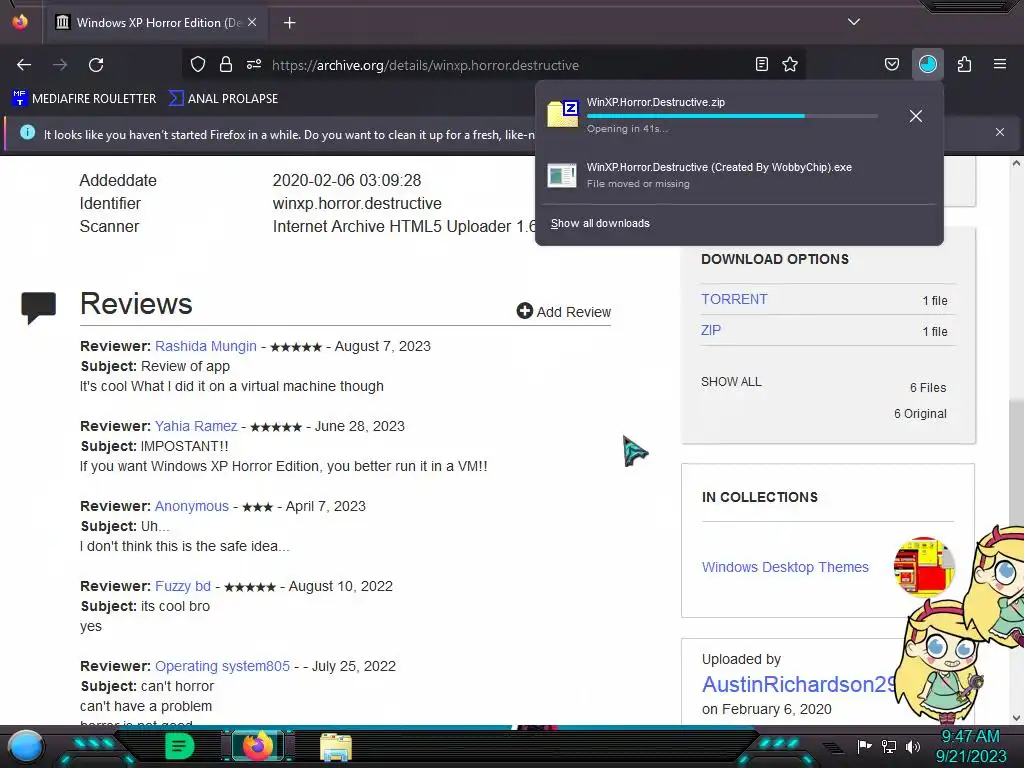The width and height of the screenshot is (1024, 768).
Task: Reload the archive.org page
Action: 96,65
